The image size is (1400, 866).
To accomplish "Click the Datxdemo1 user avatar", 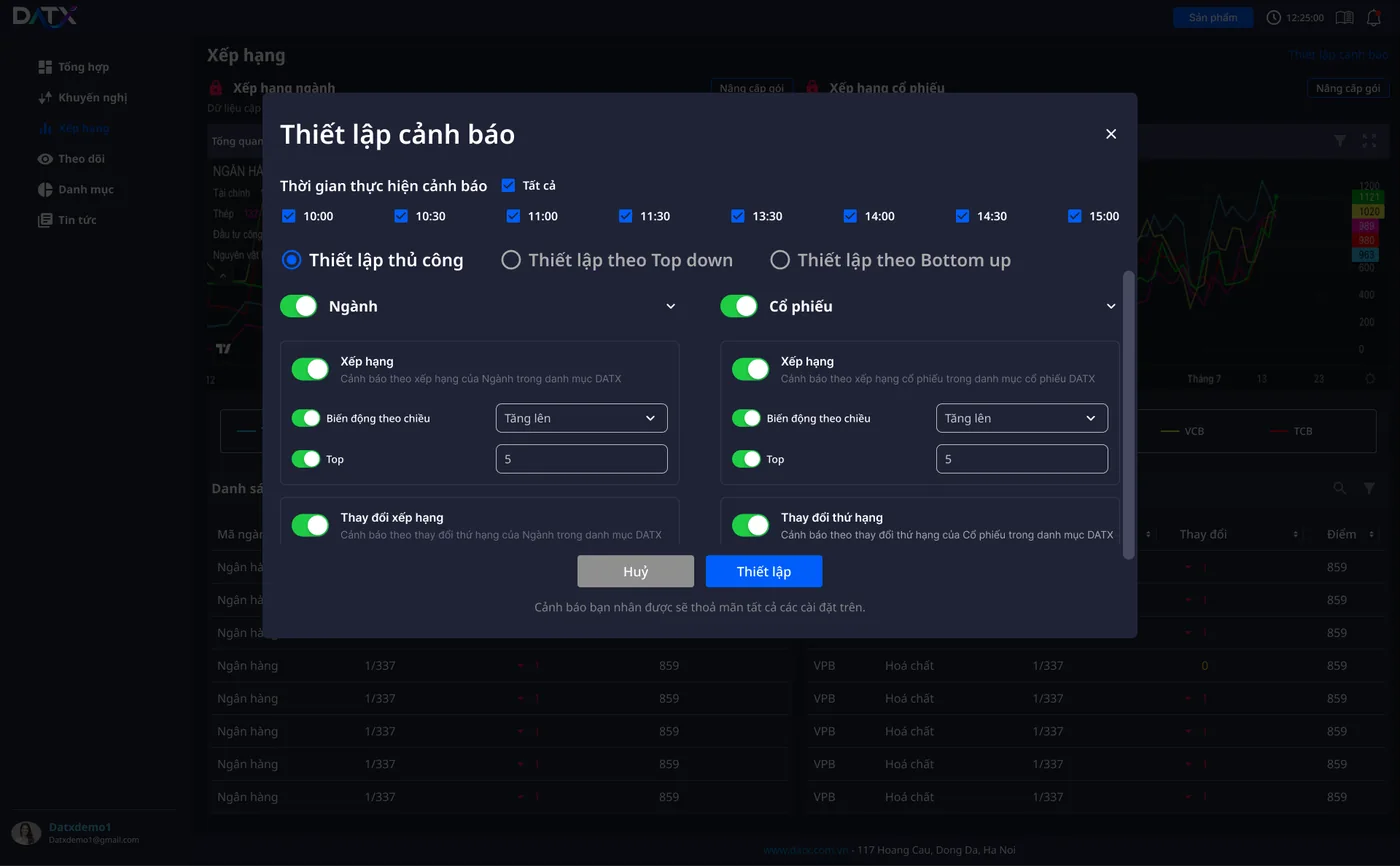I will (x=26, y=833).
